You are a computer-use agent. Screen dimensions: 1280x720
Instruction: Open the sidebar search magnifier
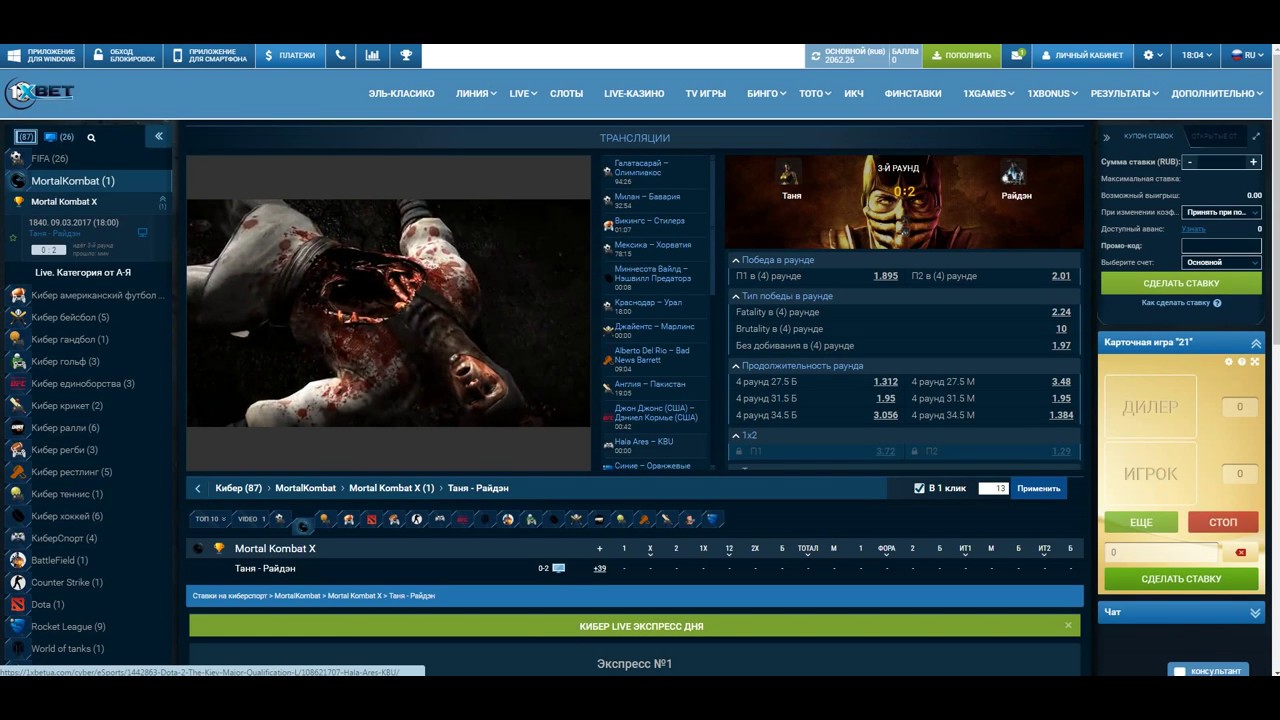point(91,137)
